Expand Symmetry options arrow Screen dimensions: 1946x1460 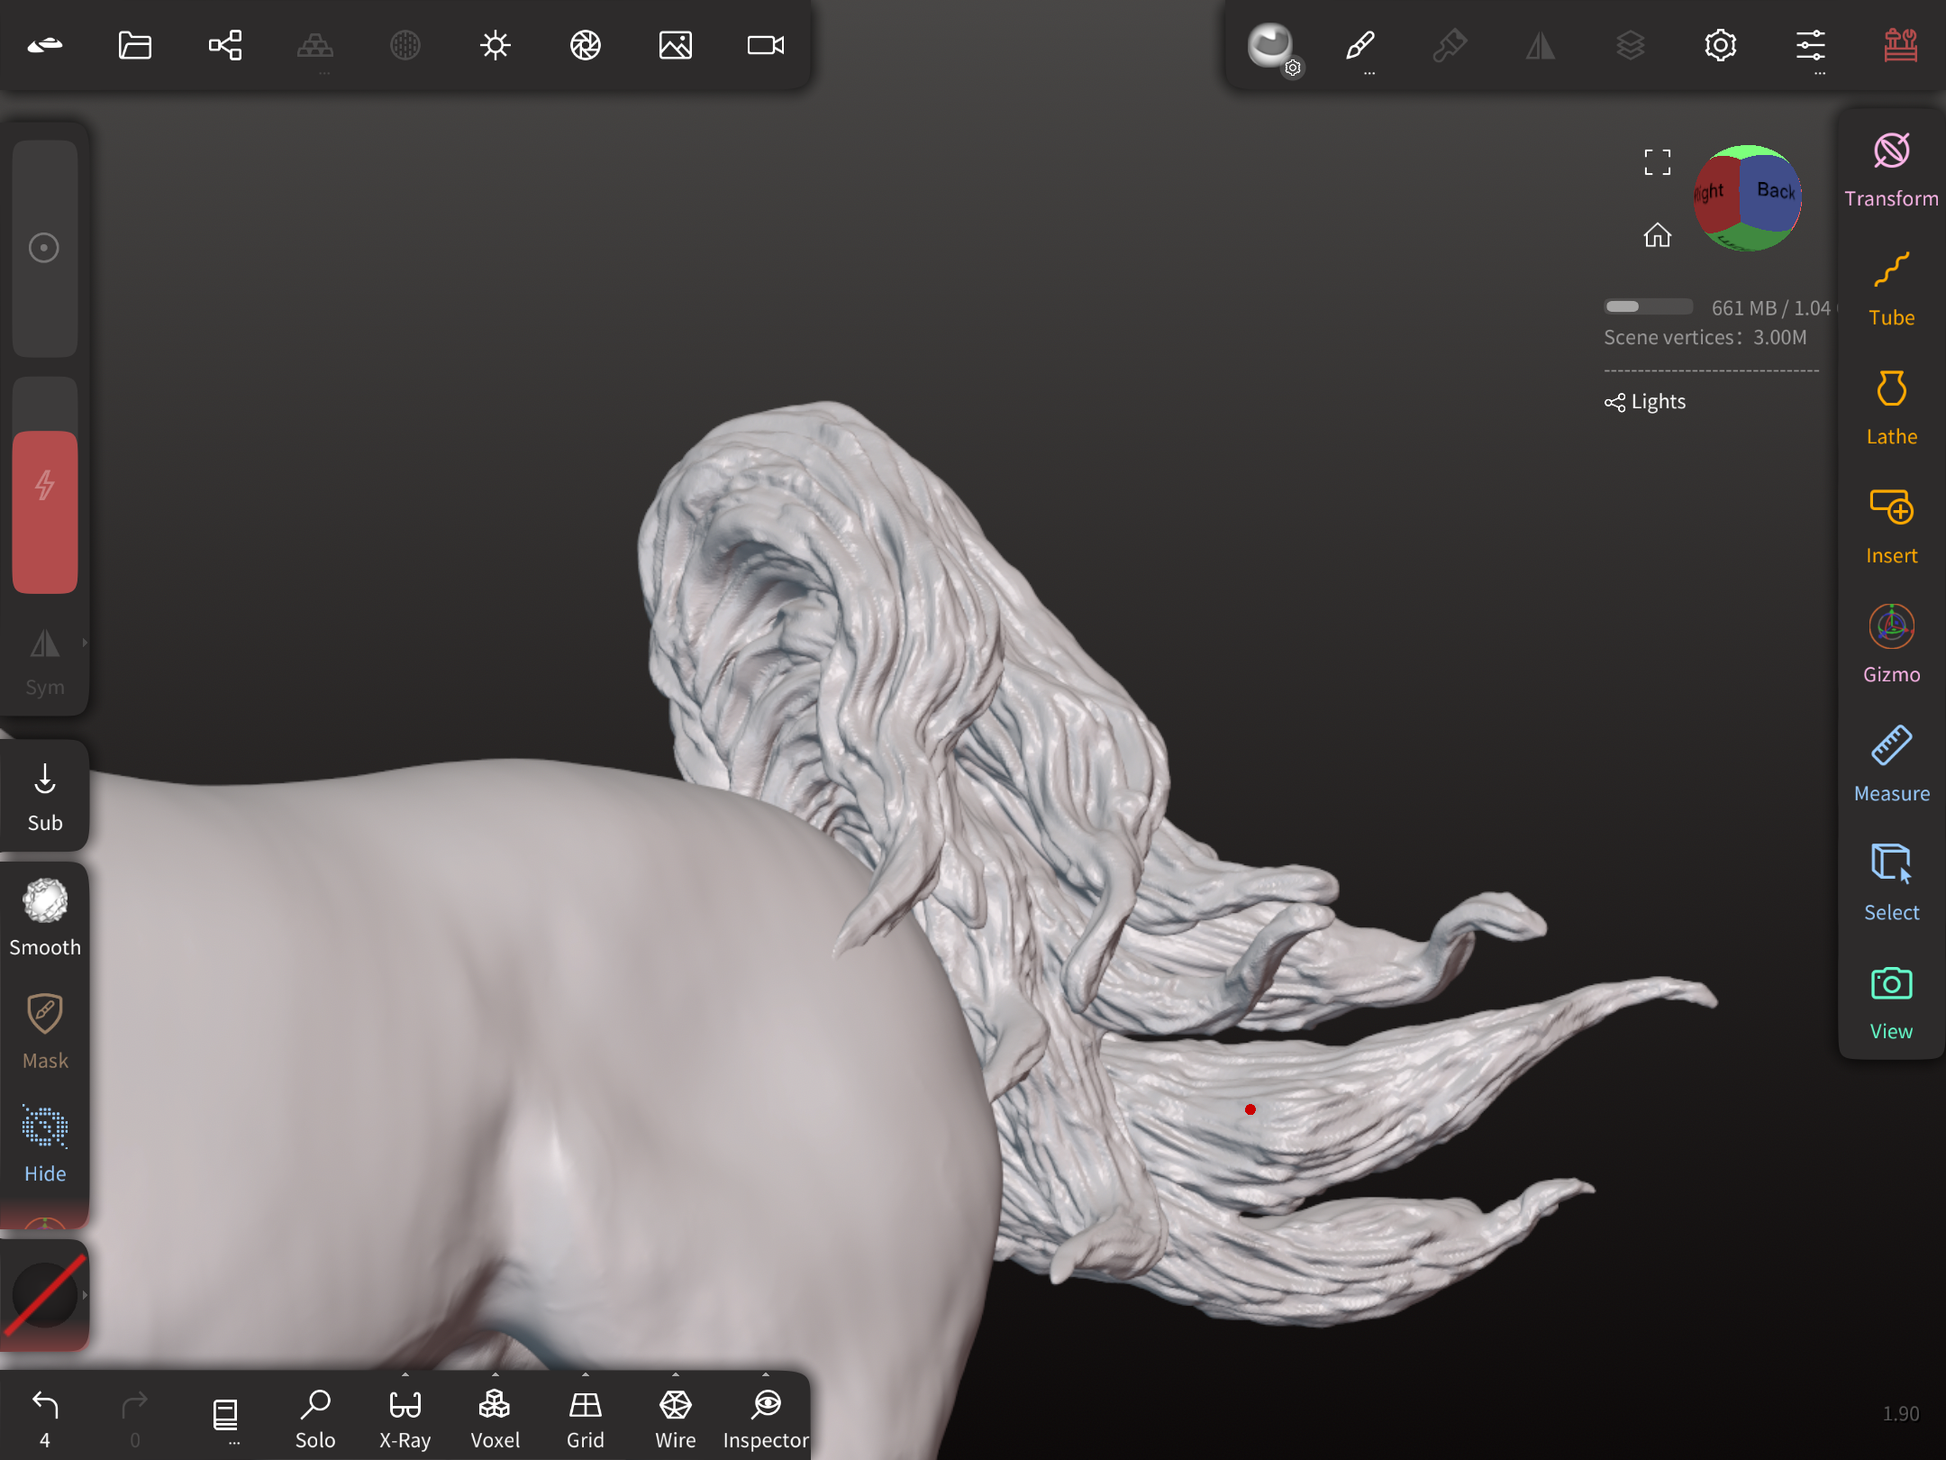(85, 643)
